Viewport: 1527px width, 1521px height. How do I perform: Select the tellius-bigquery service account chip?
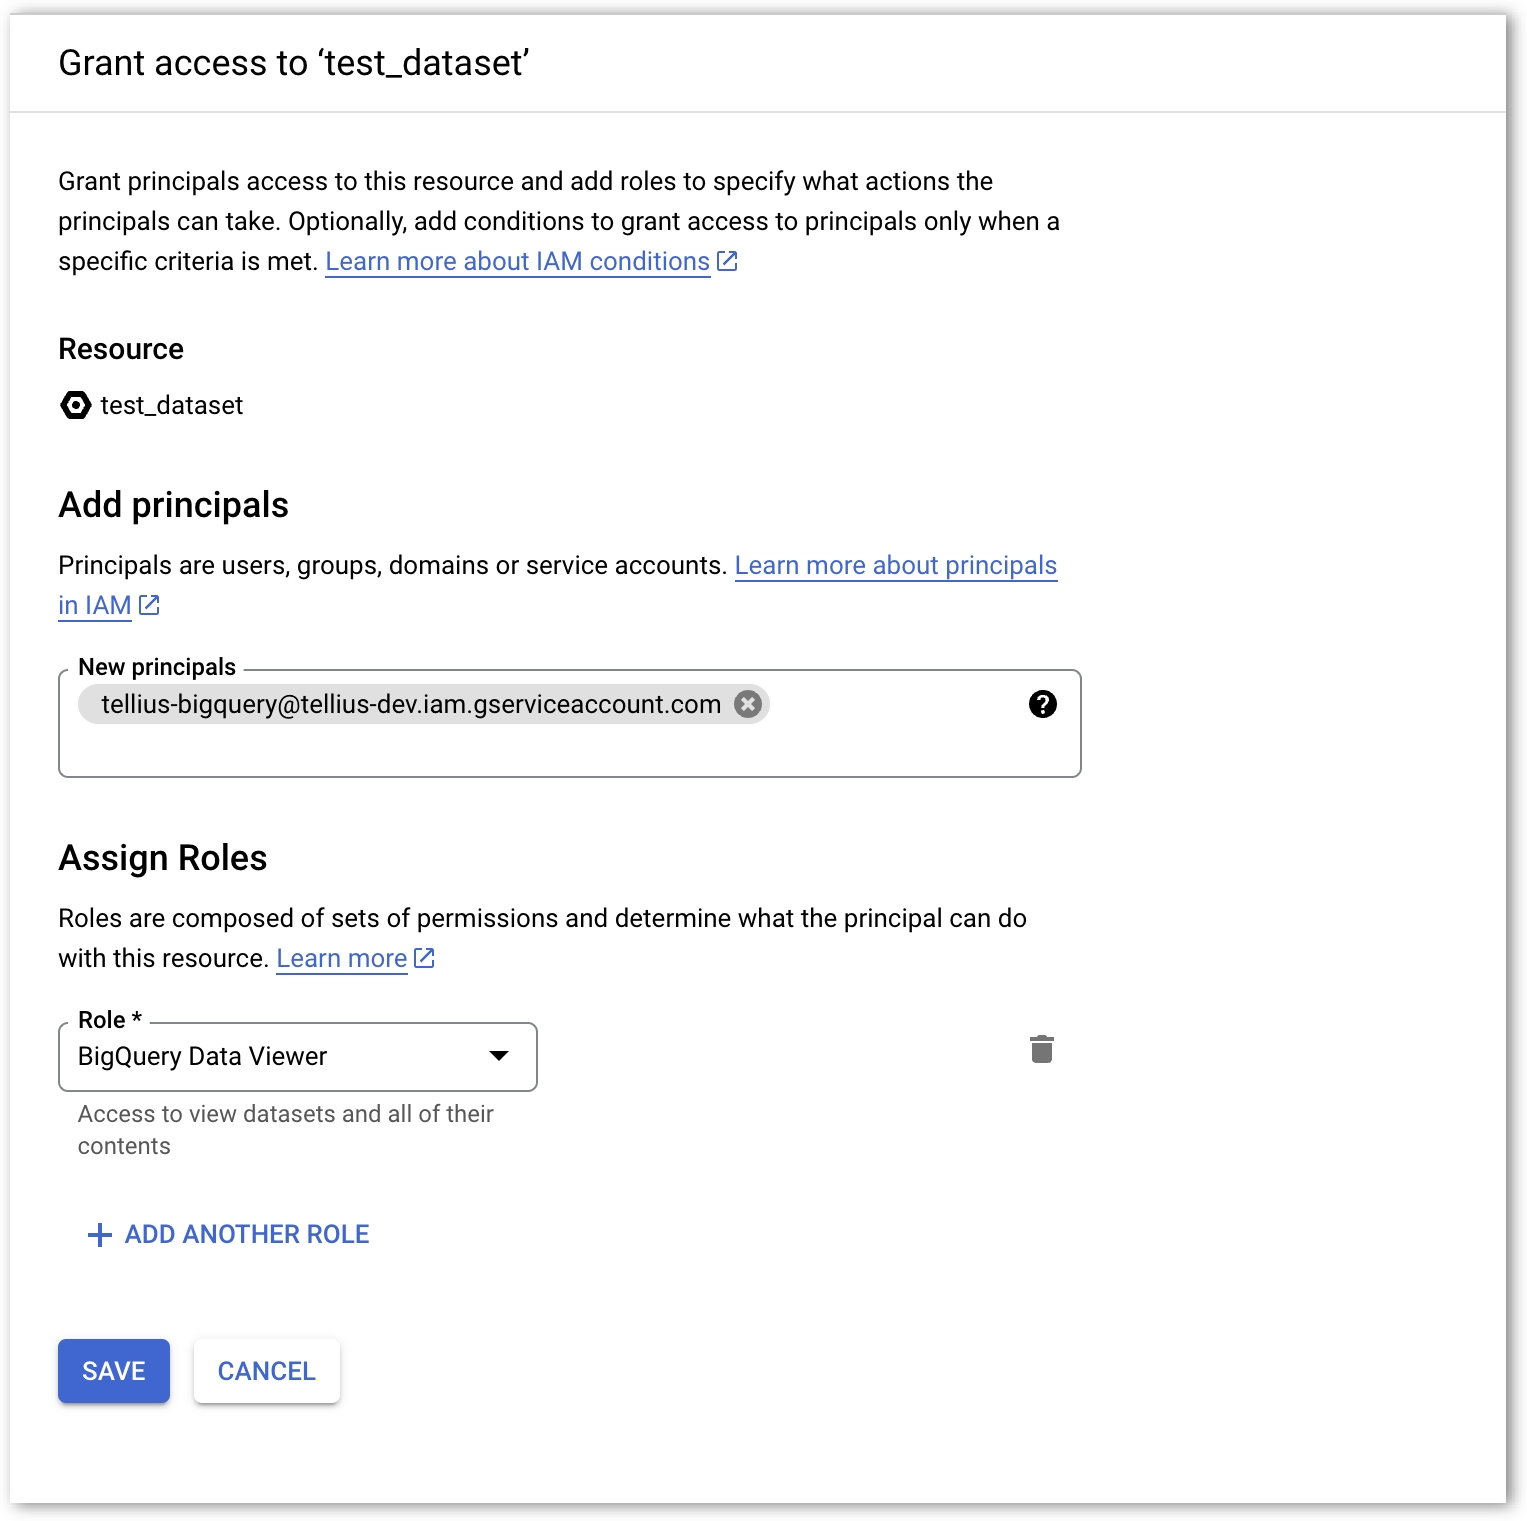coord(410,704)
